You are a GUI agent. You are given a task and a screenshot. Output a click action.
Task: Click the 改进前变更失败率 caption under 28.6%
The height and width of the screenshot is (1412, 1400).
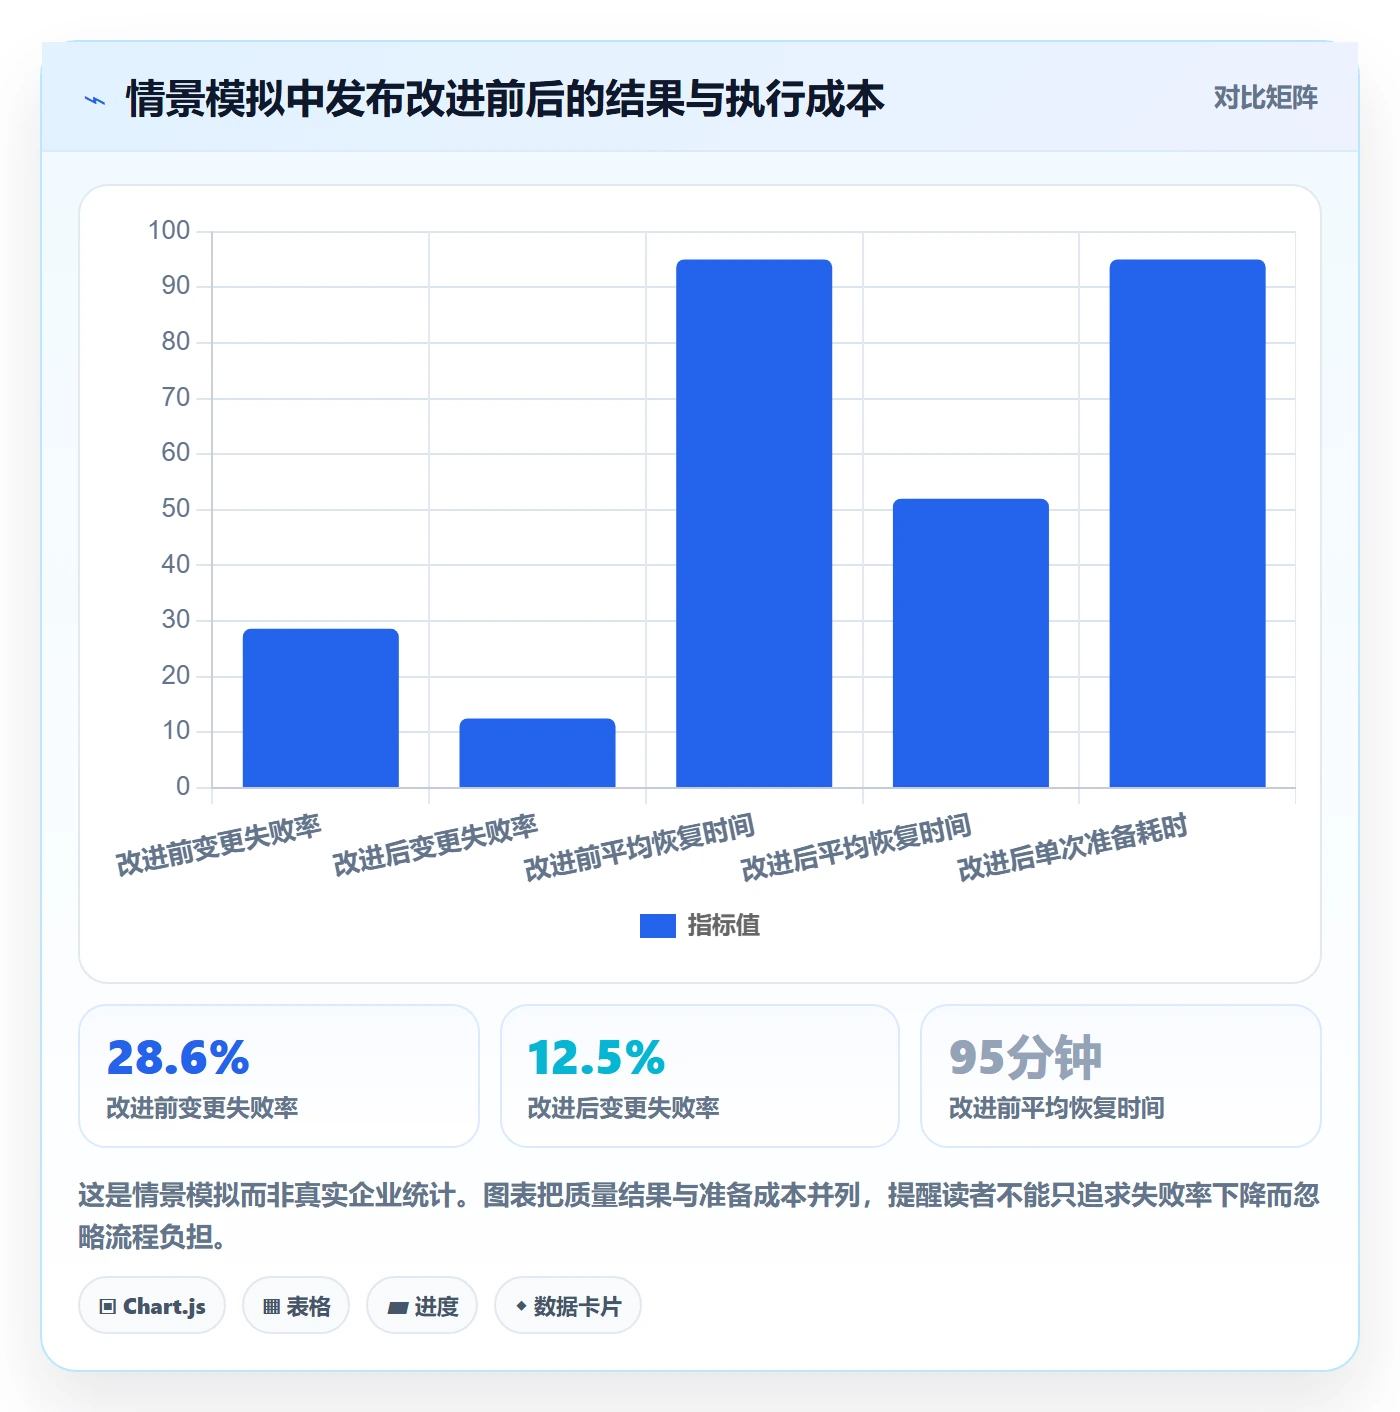tap(203, 1108)
